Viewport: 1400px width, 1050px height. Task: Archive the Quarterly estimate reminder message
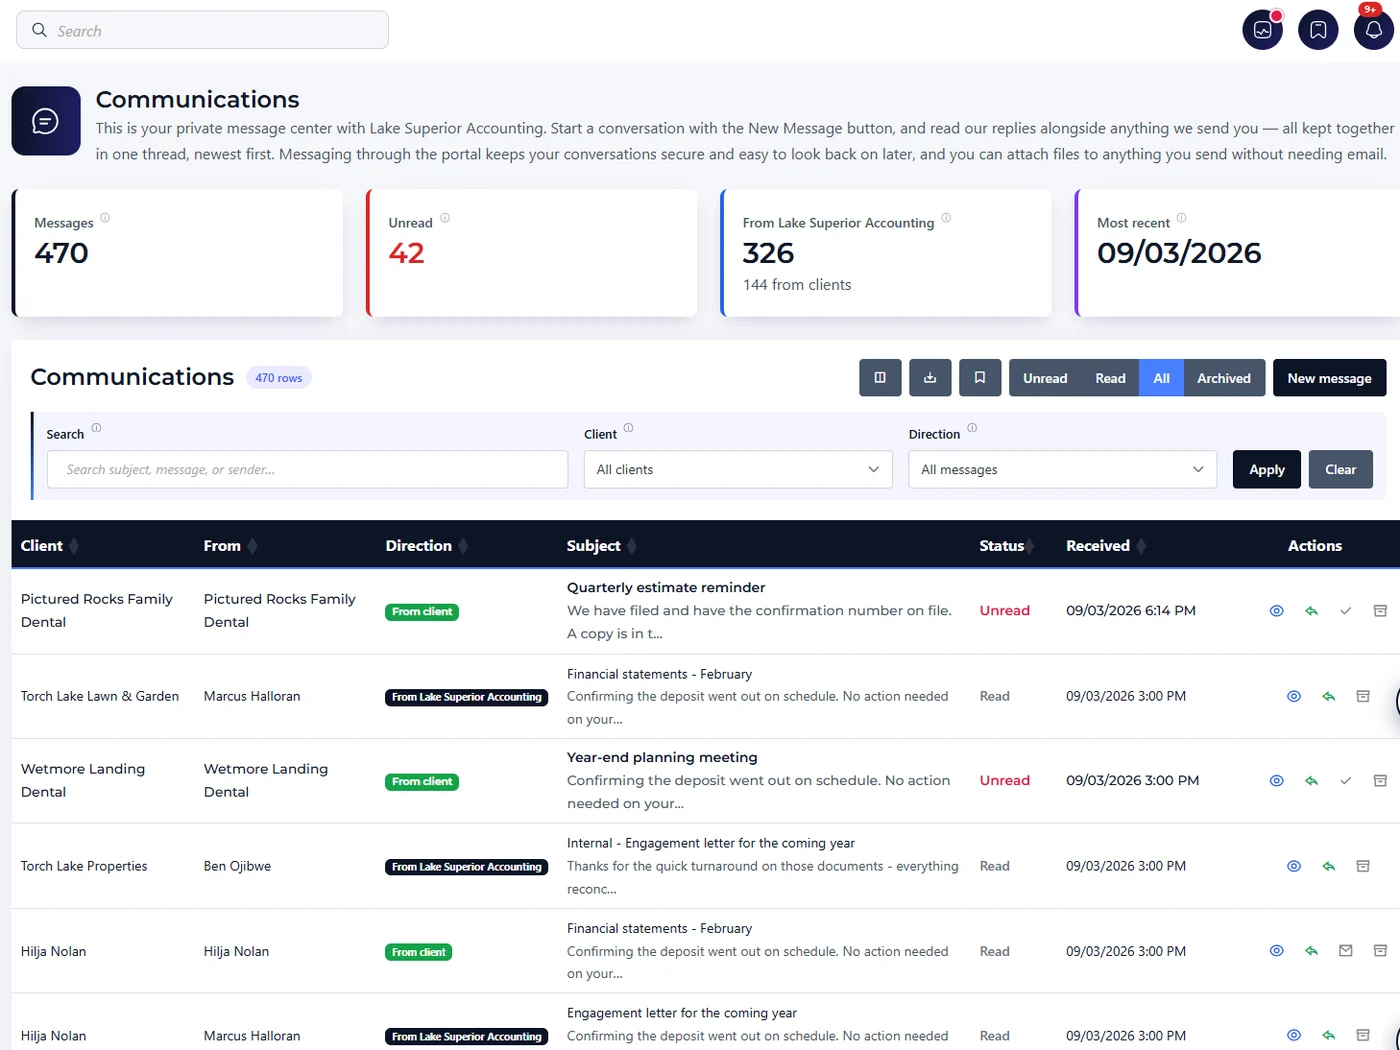pyautogui.click(x=1380, y=611)
